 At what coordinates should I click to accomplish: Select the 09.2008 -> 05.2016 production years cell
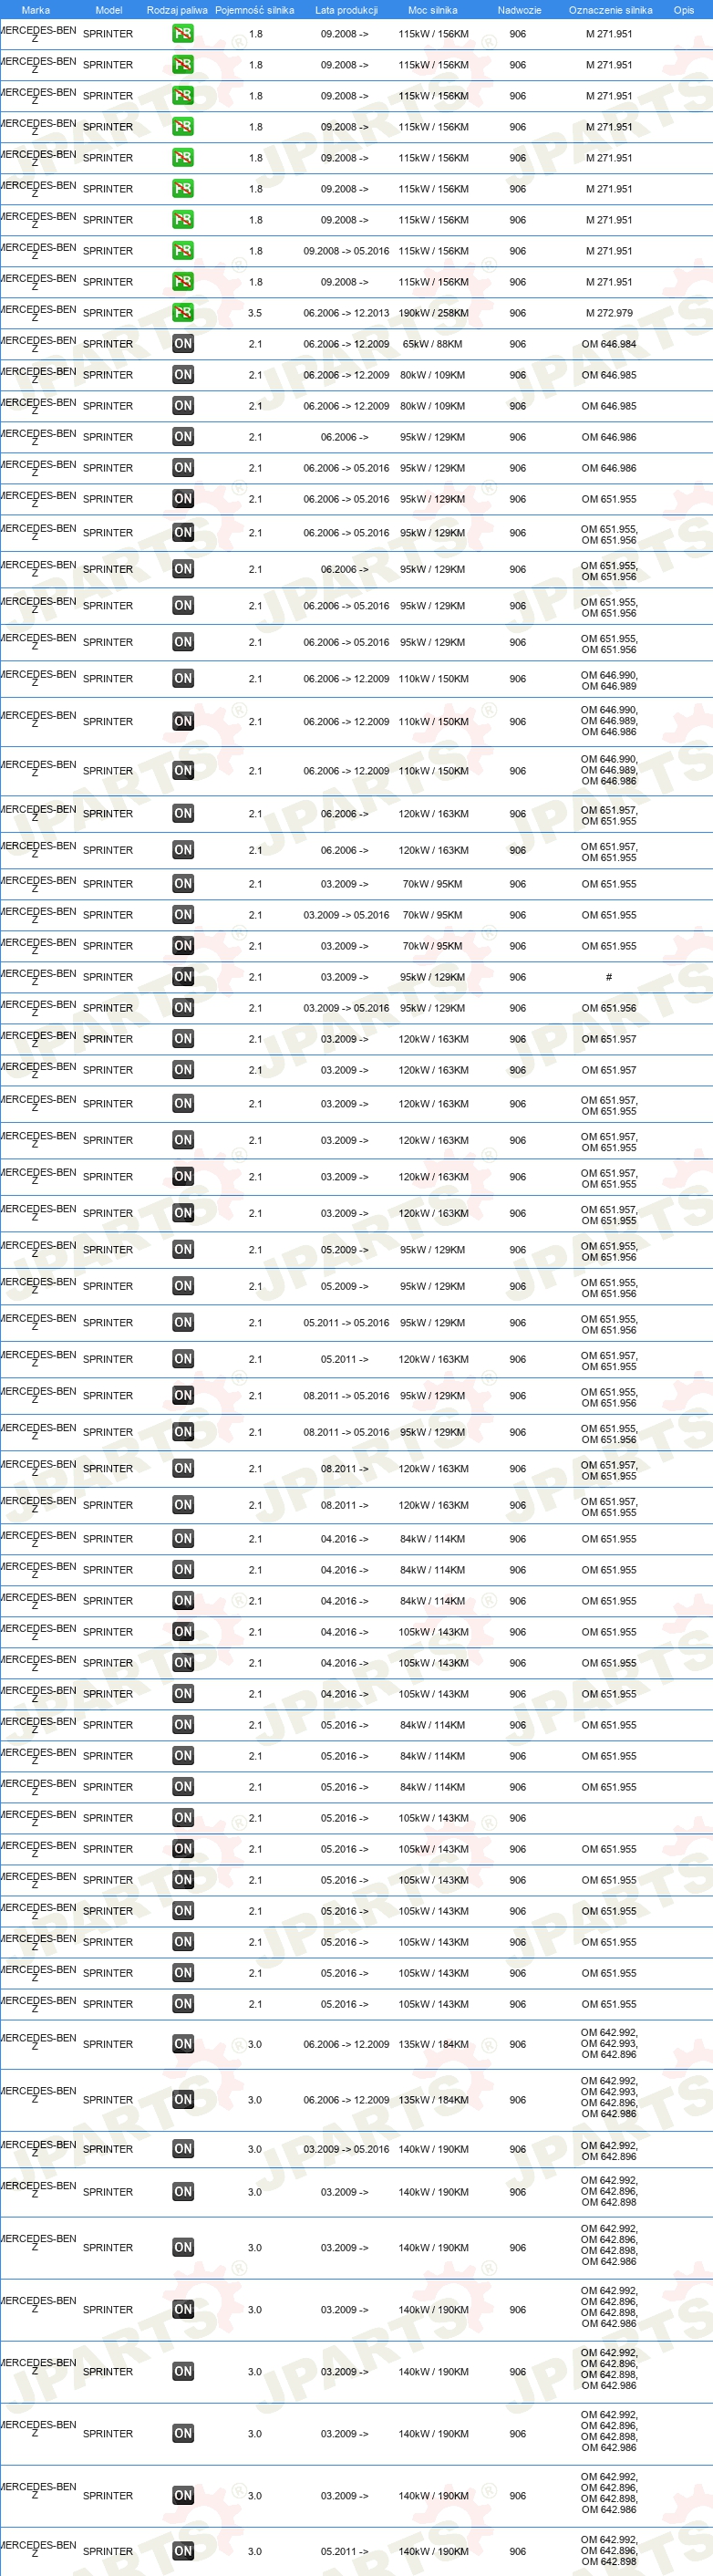(x=346, y=251)
